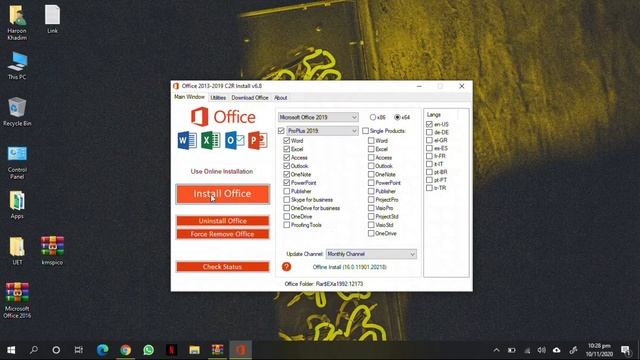Open File Explorer from taskbar
The image size is (640, 360).
coord(194,350)
